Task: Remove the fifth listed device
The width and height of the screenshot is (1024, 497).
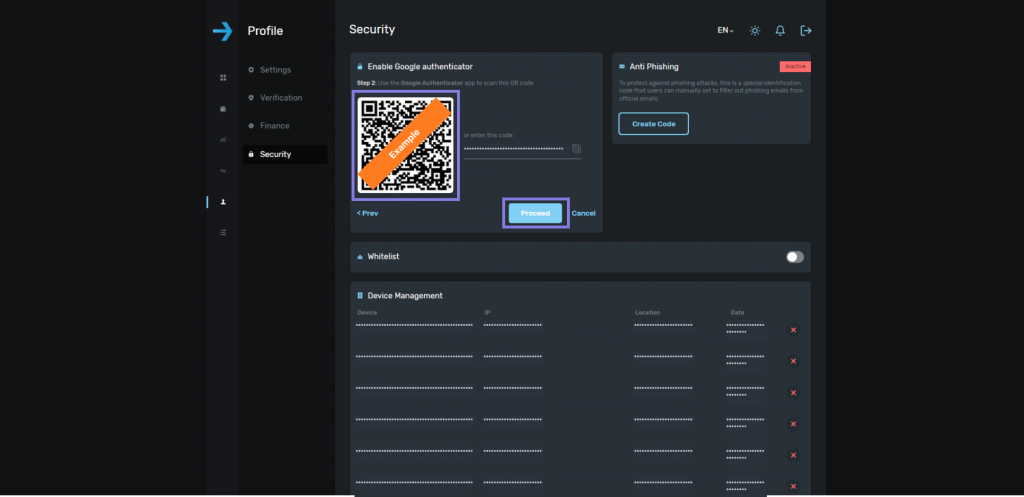Action: tap(793, 455)
